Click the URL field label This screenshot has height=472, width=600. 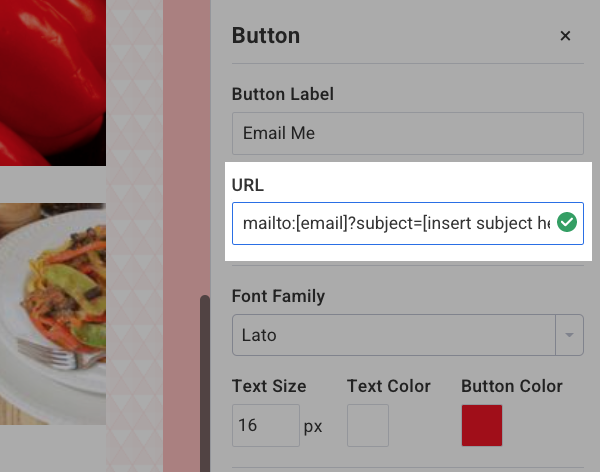click(x=247, y=186)
